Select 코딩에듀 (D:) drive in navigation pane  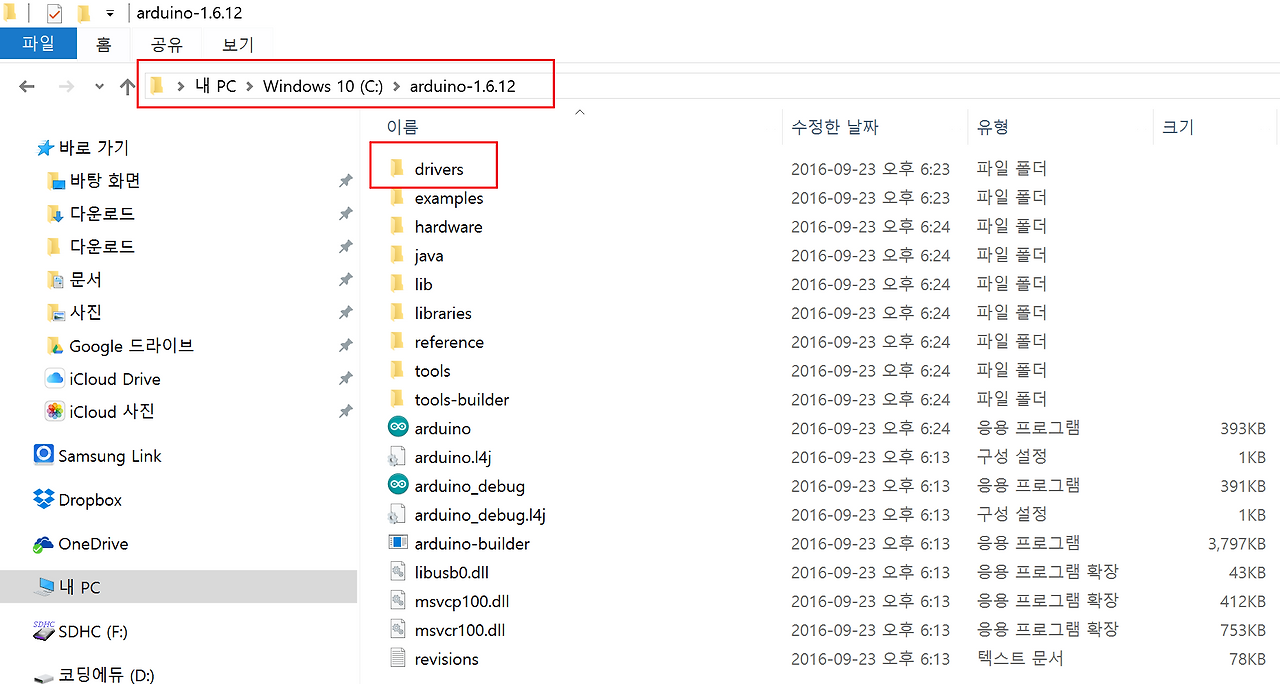[106, 675]
